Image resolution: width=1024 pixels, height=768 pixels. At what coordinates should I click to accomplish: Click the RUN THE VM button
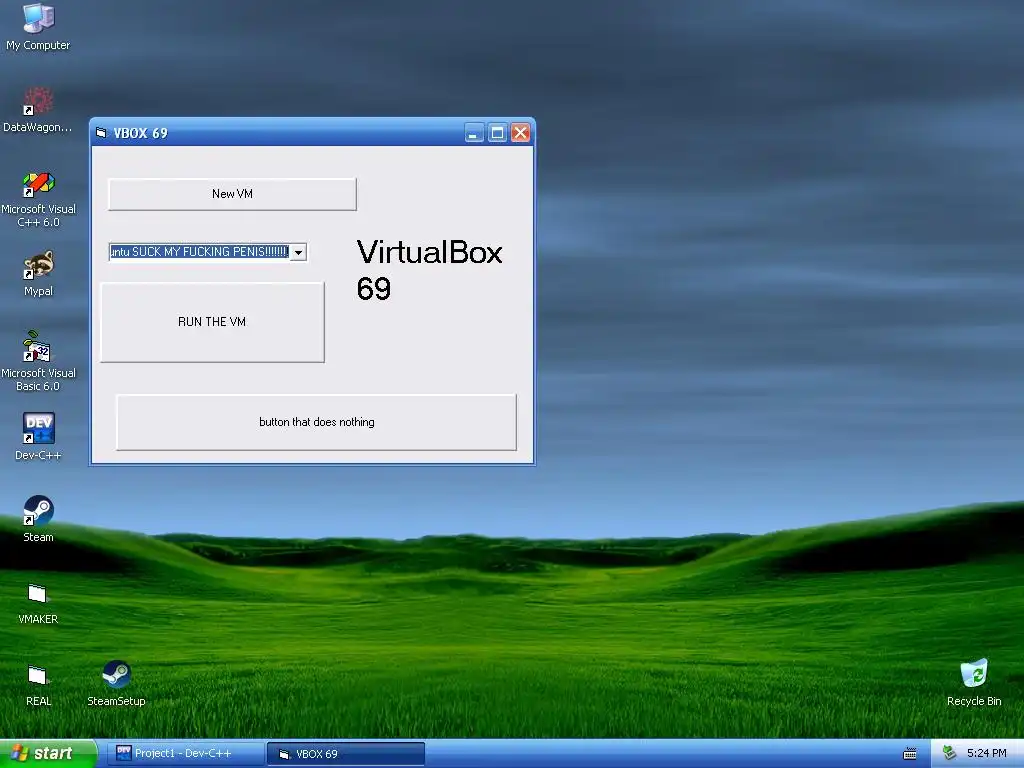pyautogui.click(x=212, y=322)
